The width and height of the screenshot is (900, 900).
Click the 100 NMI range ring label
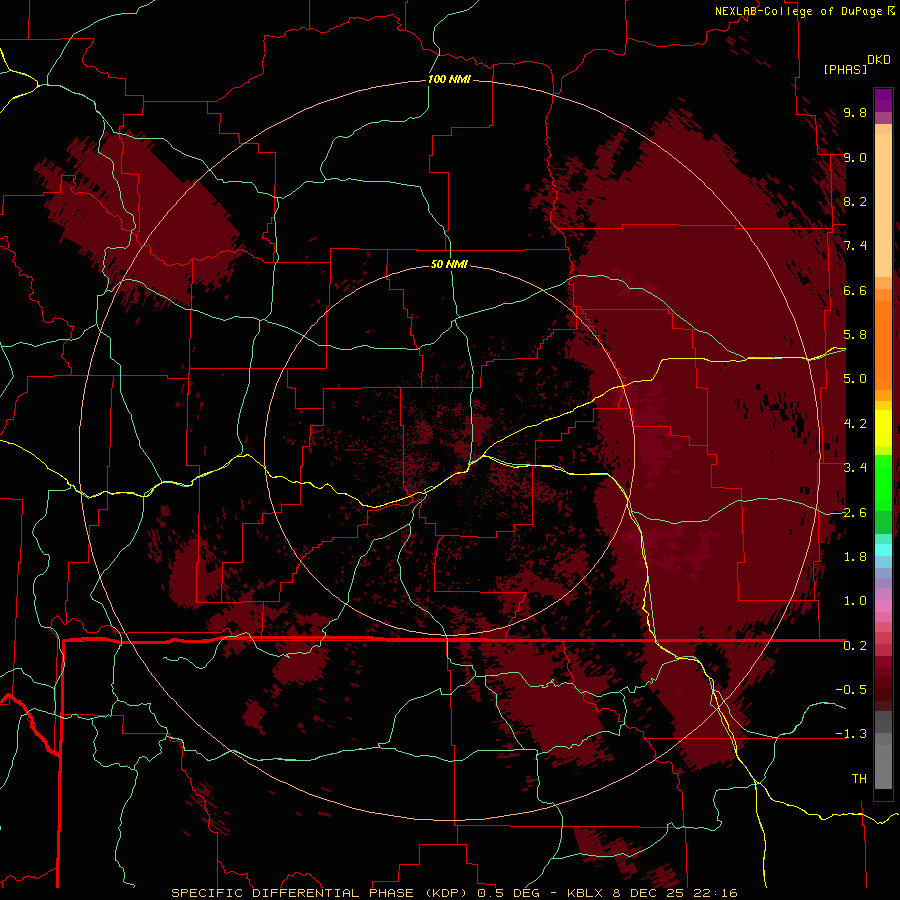[449, 79]
